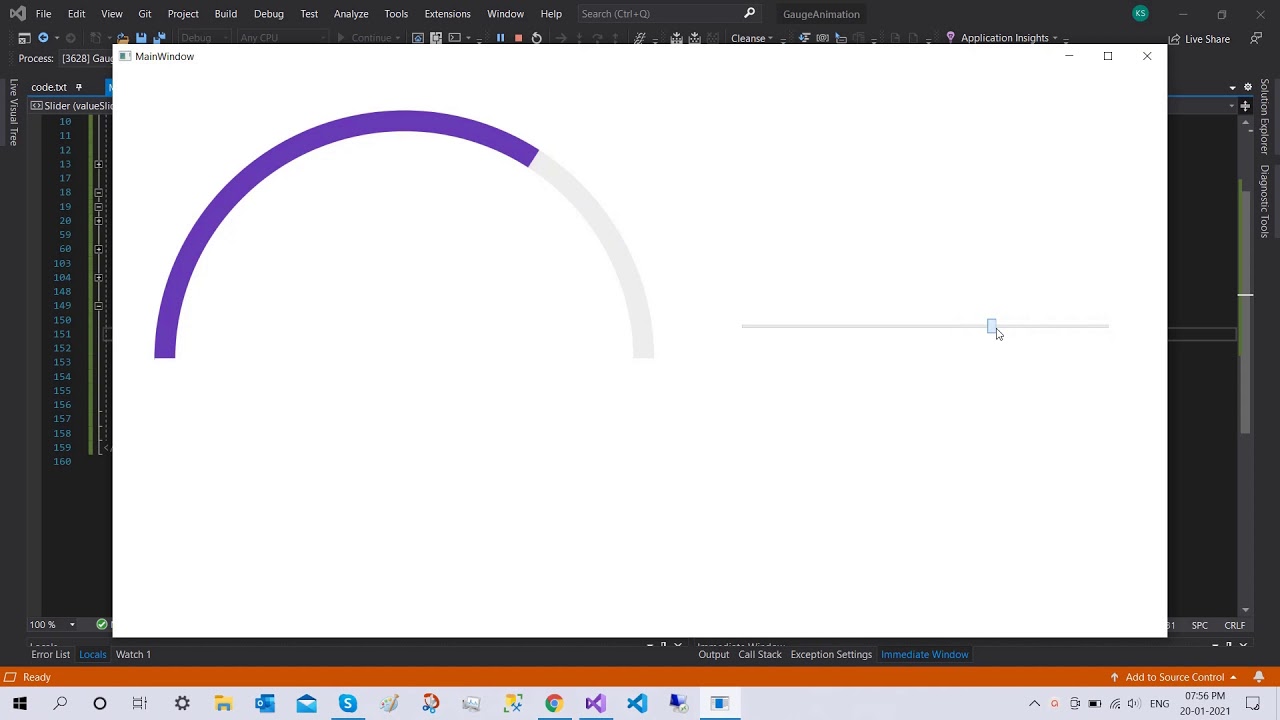Open the Extensions menu

447,14
